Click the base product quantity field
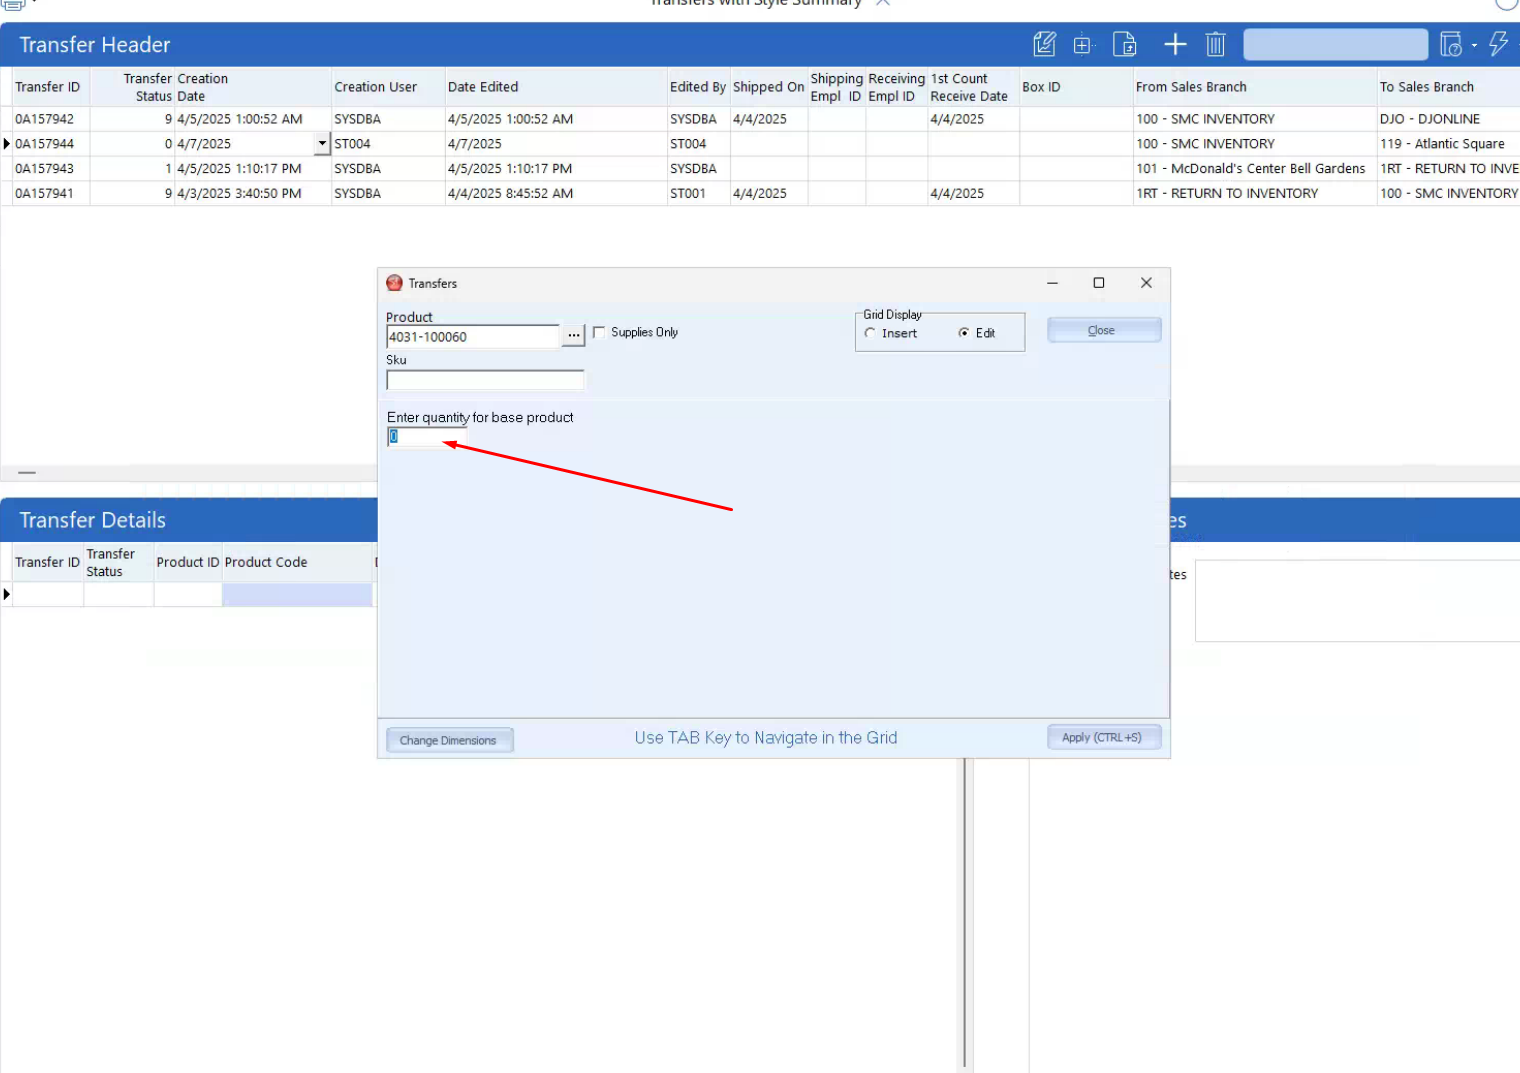Viewport: 1520px width, 1073px height. (426, 436)
